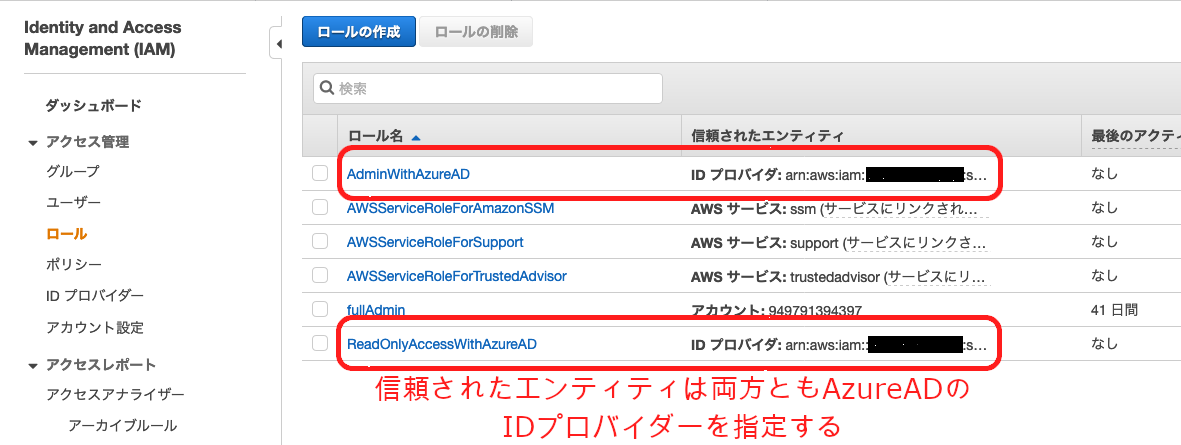This screenshot has width=1181, height=445.
Task: Tick the ReadOnlyAccessWithAzureAD row checkbox
Action: click(x=320, y=343)
